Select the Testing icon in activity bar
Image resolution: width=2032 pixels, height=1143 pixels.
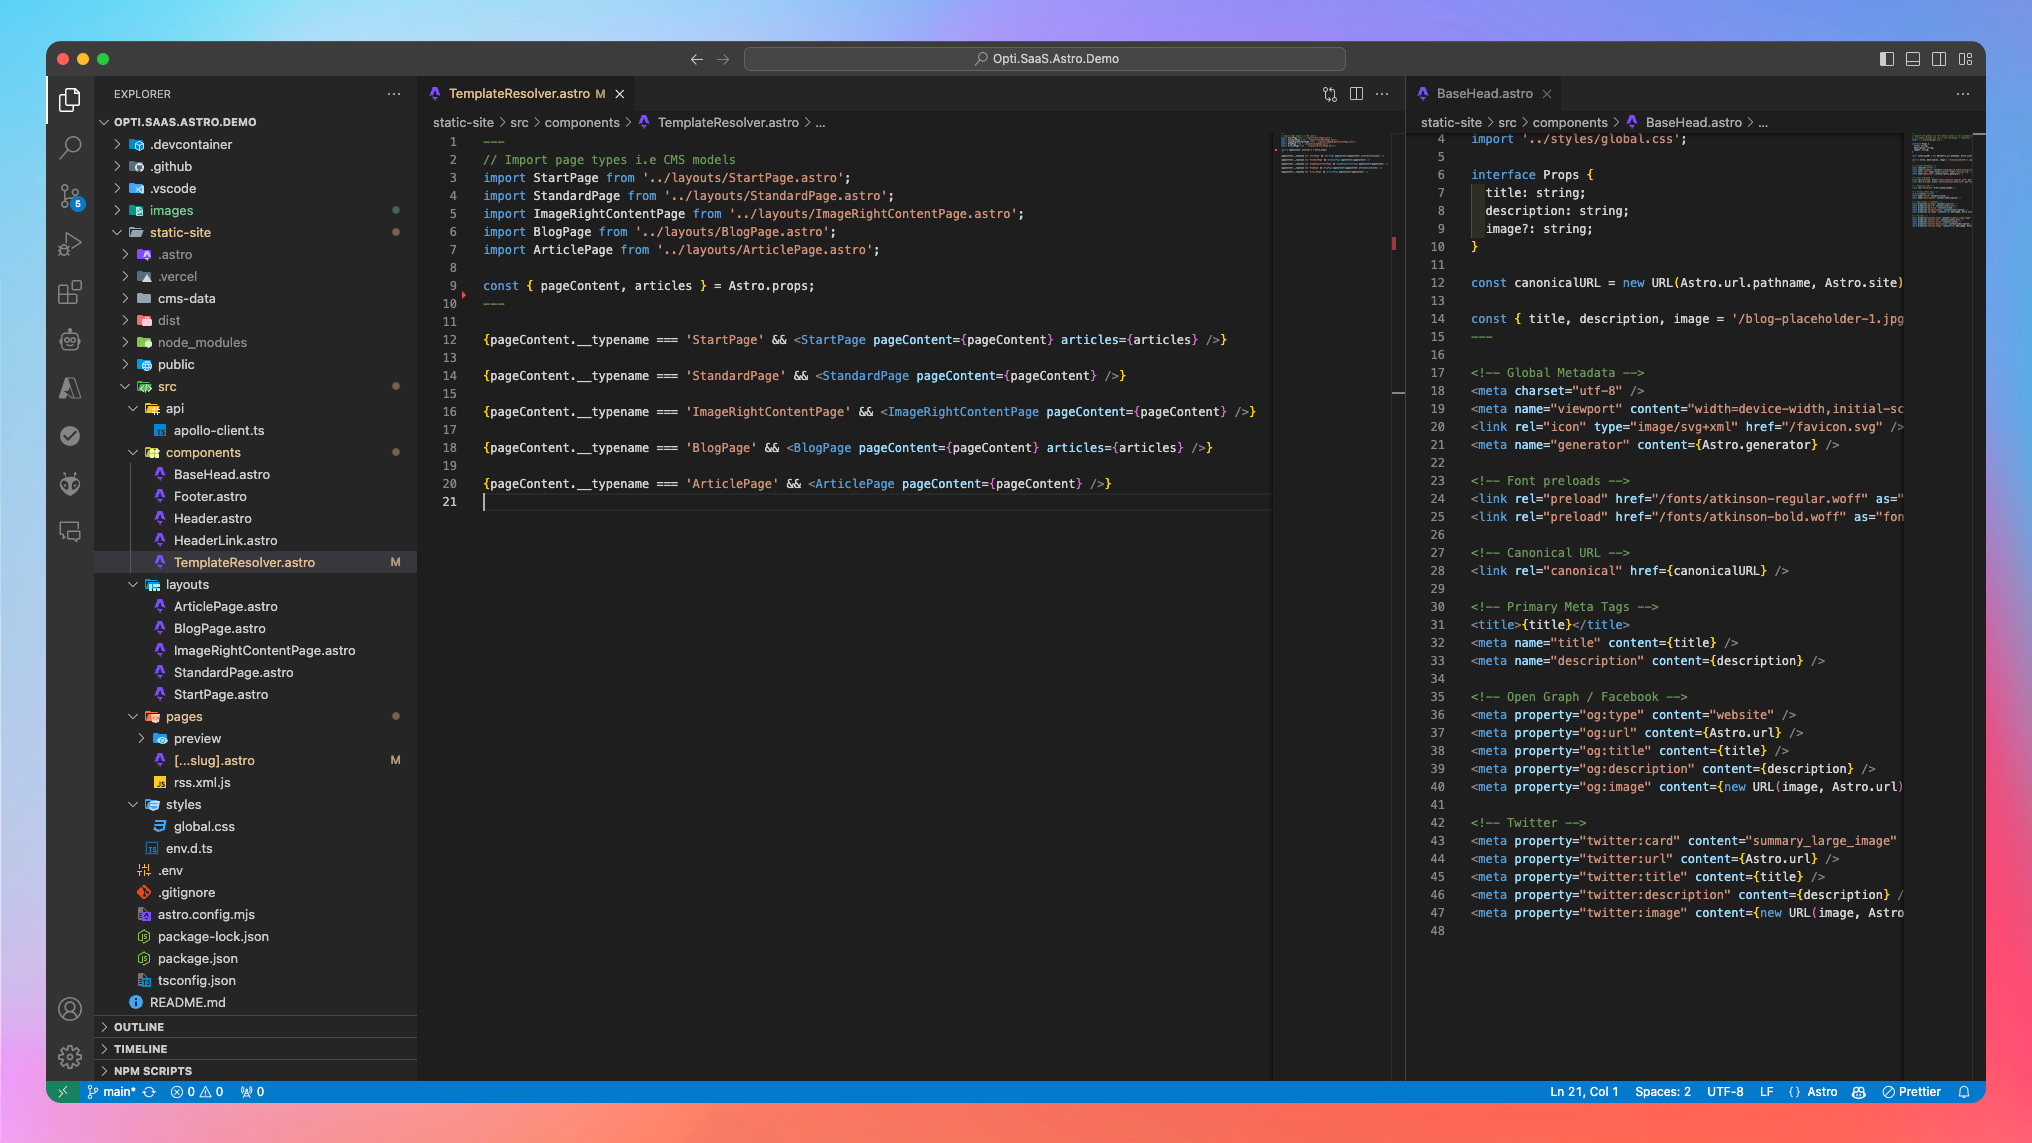[70, 435]
